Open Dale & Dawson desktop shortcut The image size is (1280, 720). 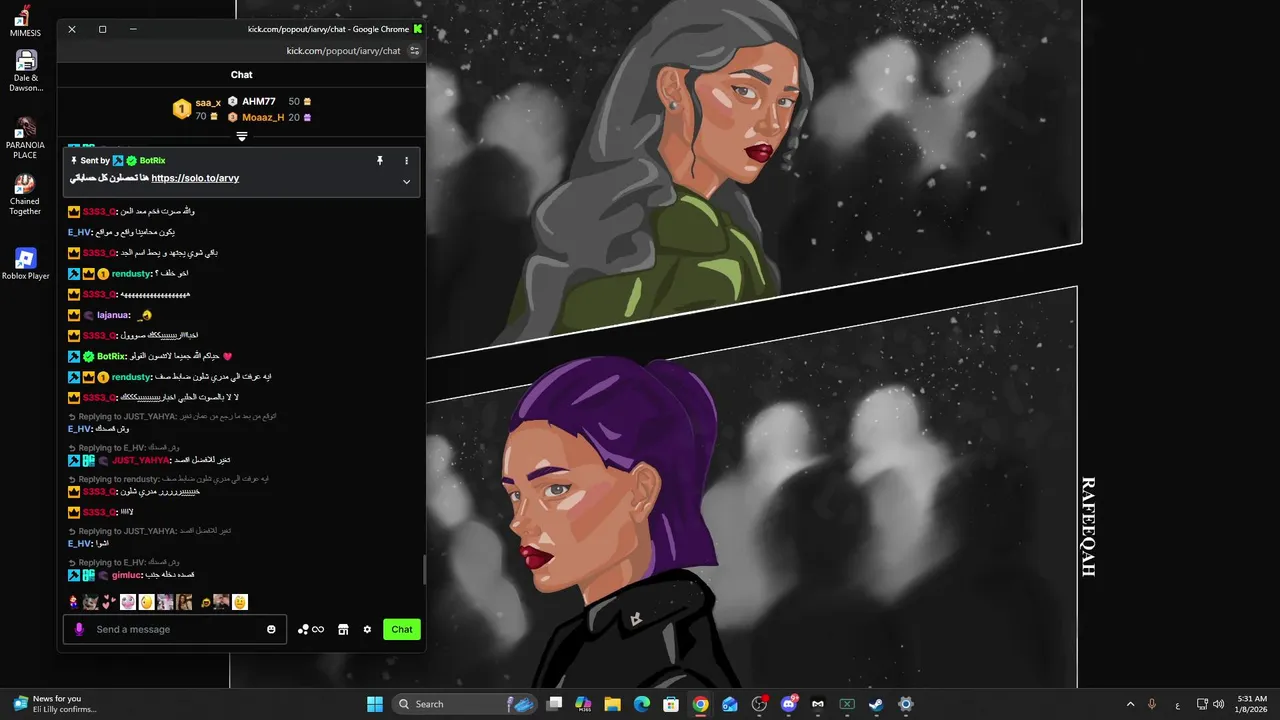(26, 70)
